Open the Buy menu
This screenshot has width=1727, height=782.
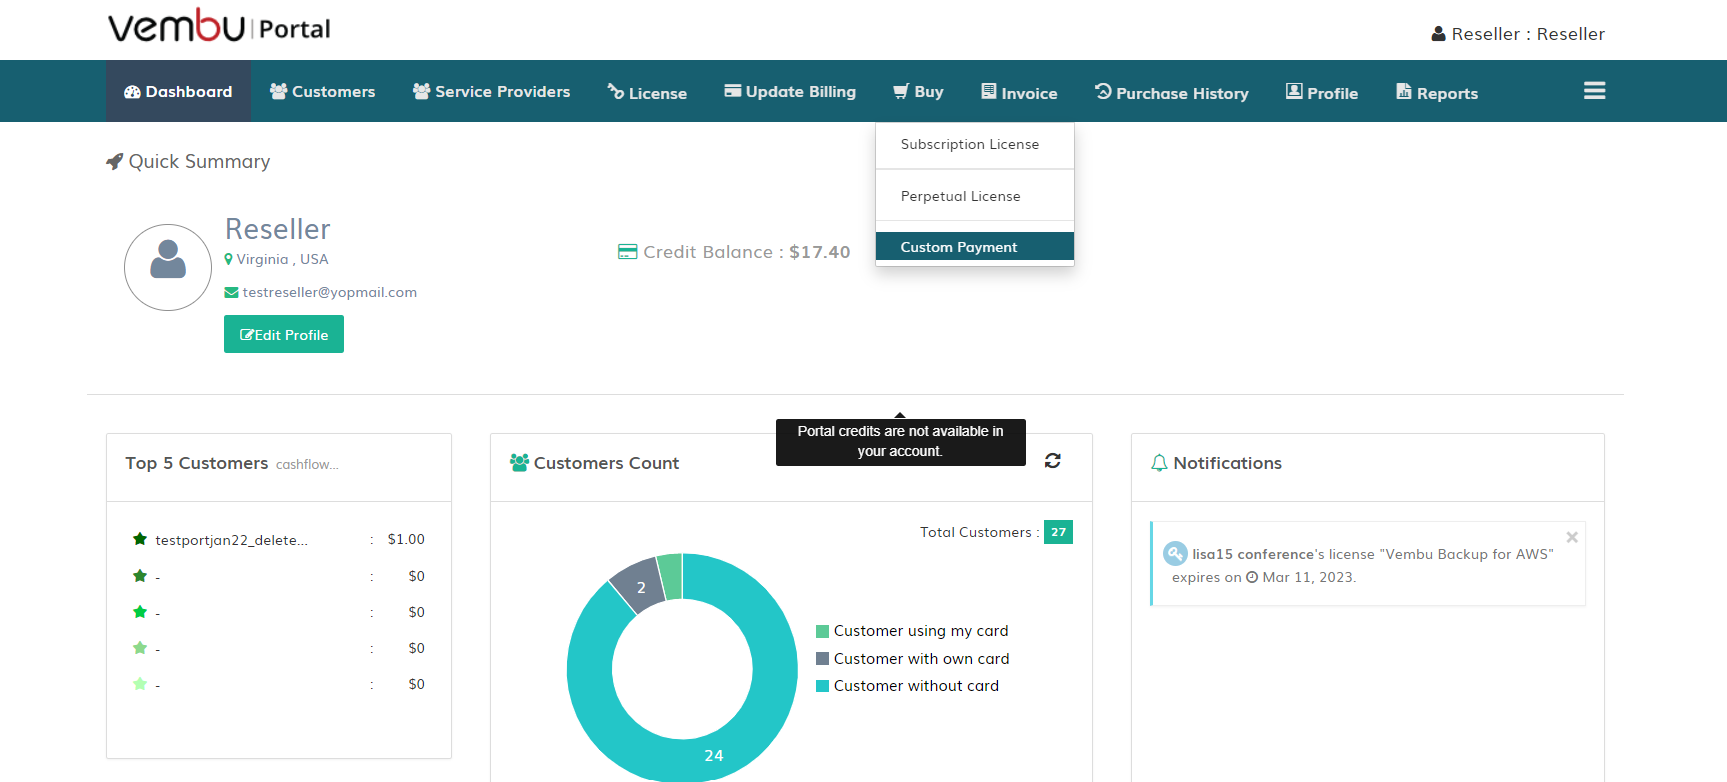click(918, 91)
